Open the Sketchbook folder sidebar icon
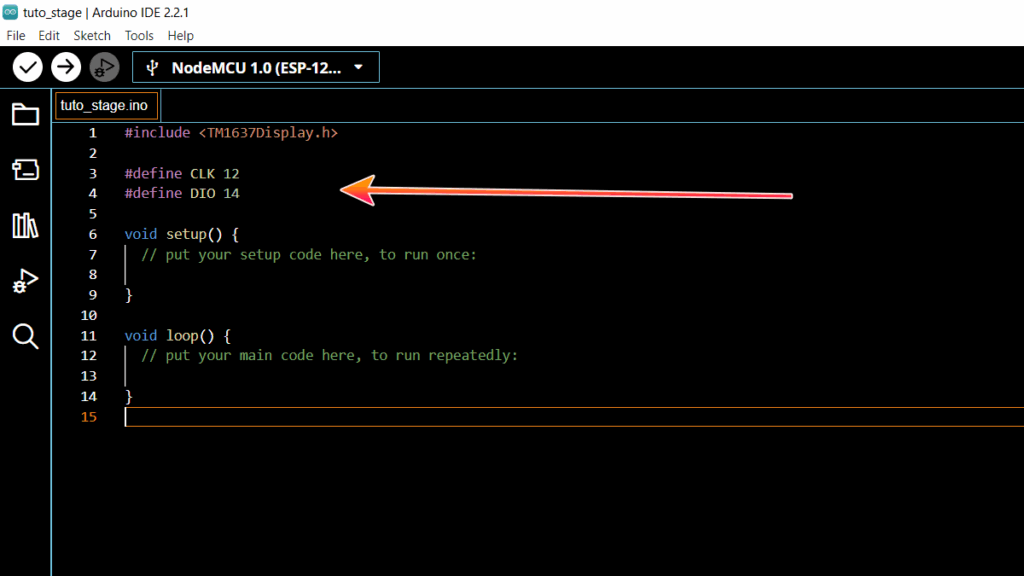The height and width of the screenshot is (576, 1024). point(25,115)
